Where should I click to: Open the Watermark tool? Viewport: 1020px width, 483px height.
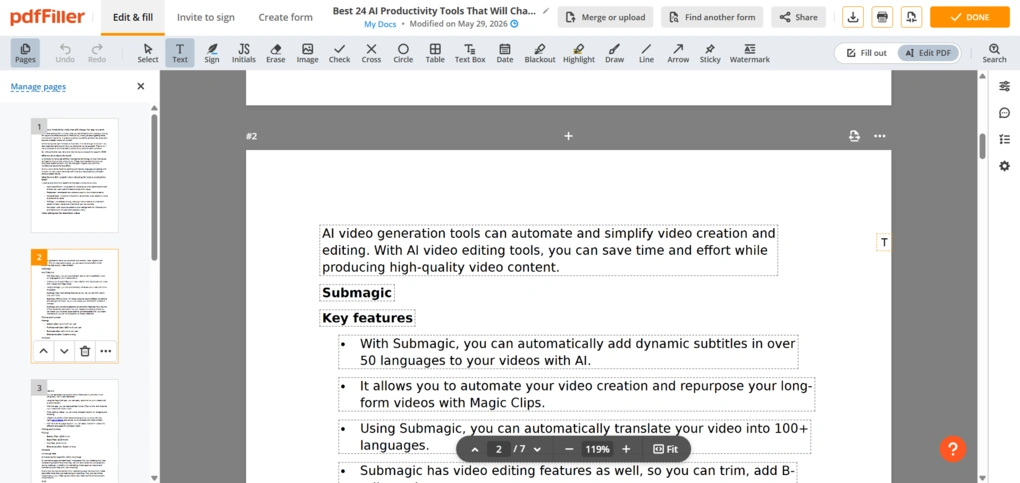(749, 53)
